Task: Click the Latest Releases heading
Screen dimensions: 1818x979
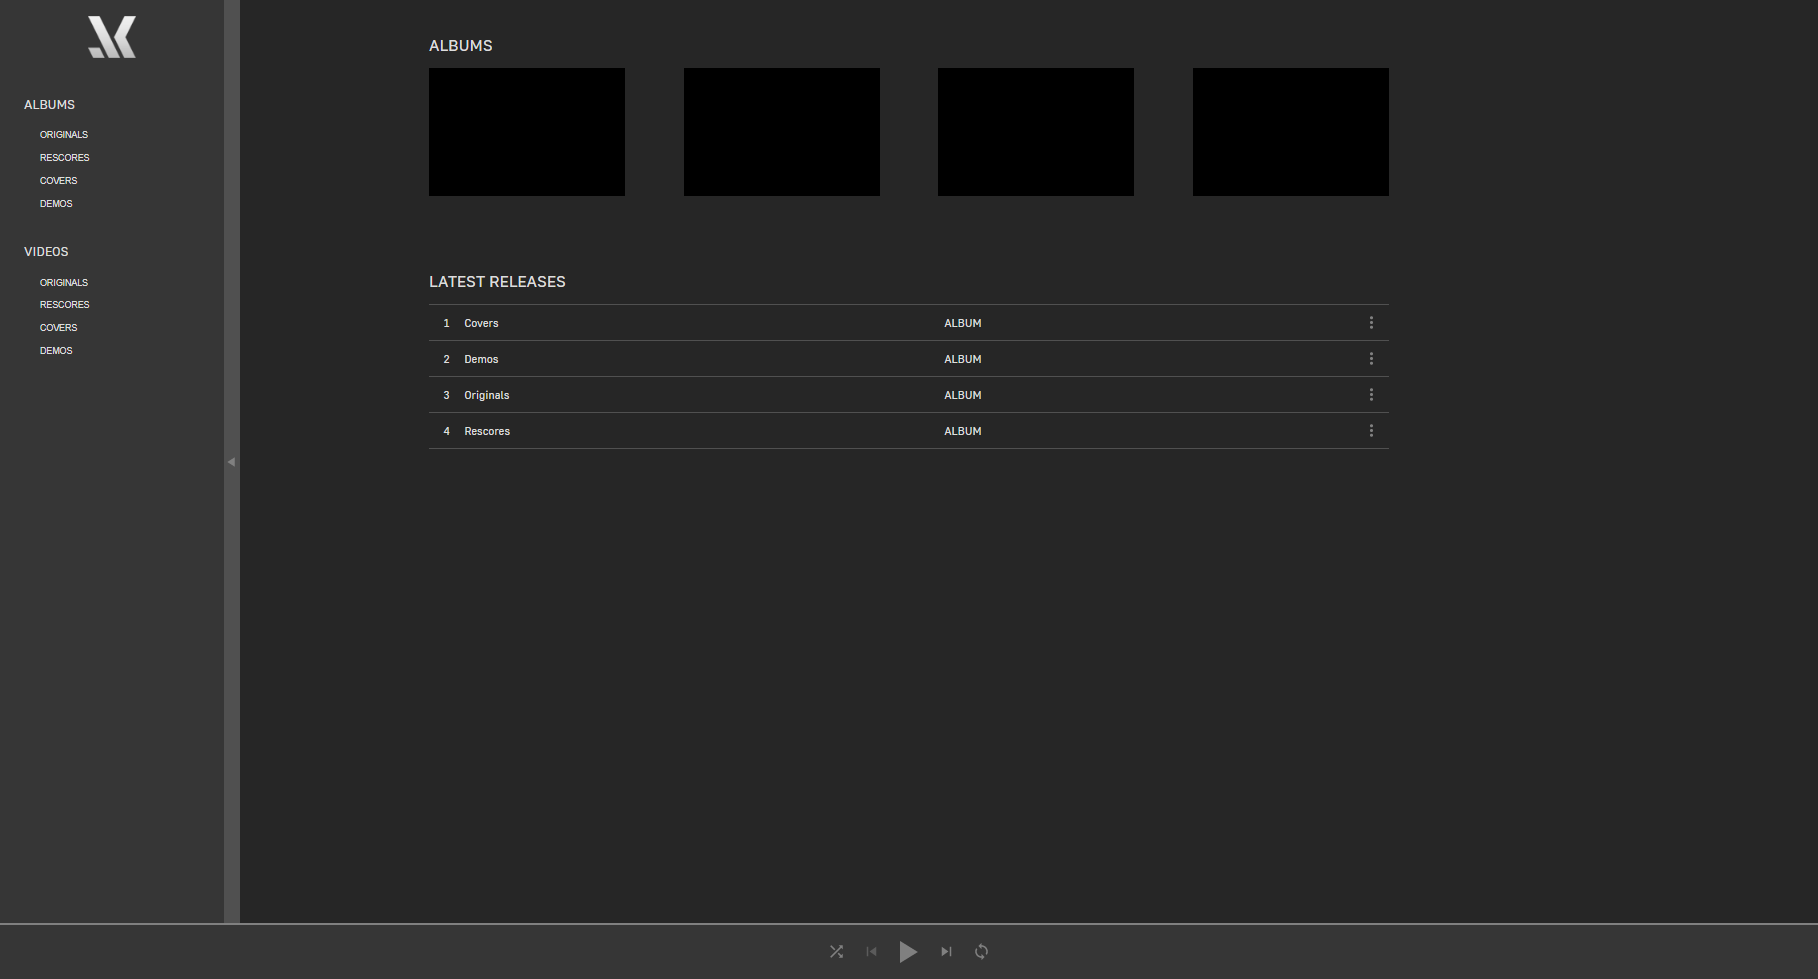Action: click(x=497, y=282)
